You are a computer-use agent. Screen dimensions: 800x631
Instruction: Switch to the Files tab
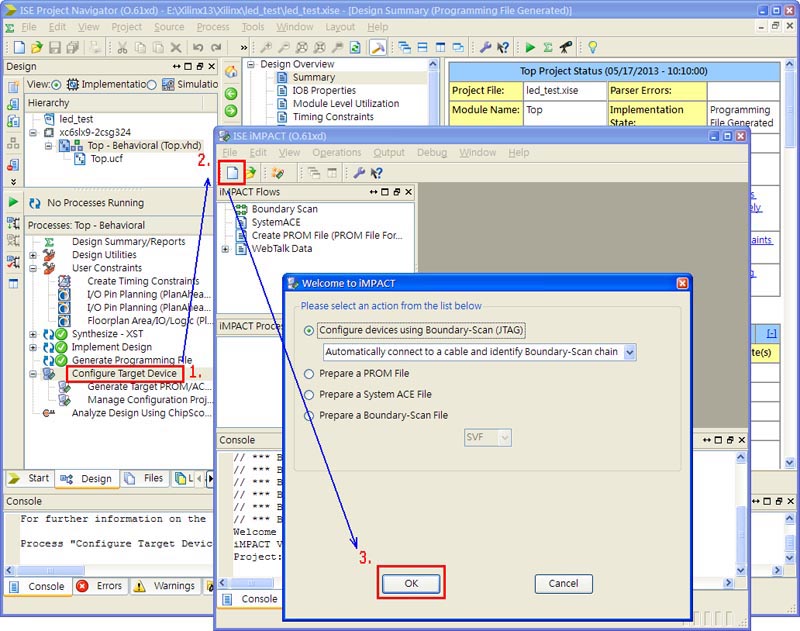pyautogui.click(x=145, y=478)
